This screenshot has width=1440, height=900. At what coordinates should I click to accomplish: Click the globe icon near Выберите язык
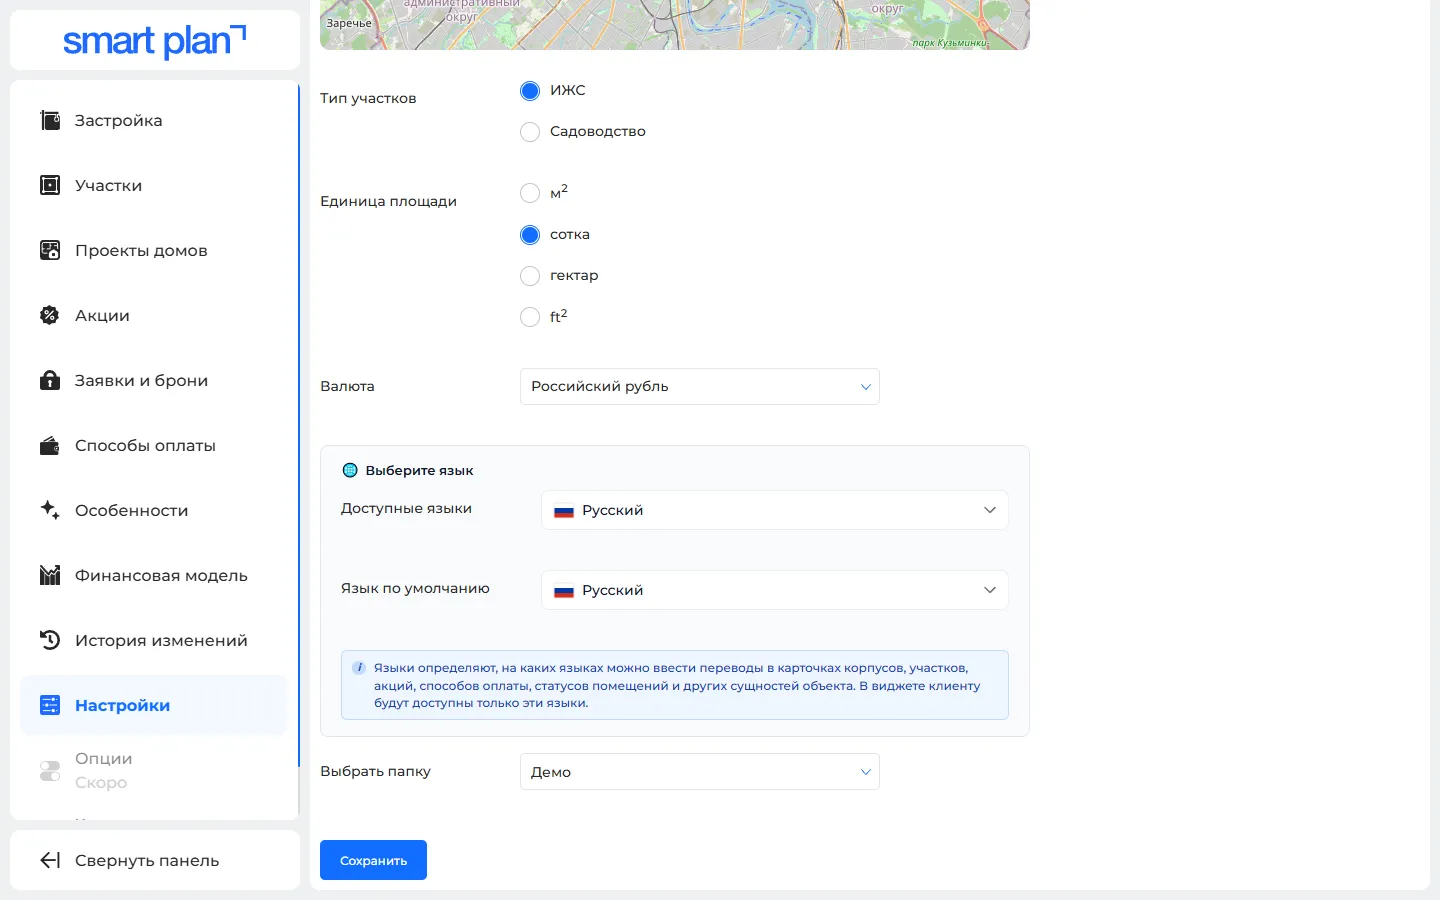[x=350, y=470]
